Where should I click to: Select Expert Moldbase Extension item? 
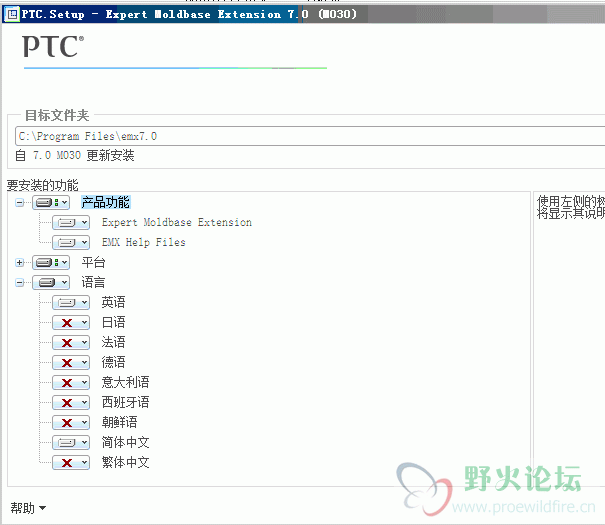(x=177, y=223)
